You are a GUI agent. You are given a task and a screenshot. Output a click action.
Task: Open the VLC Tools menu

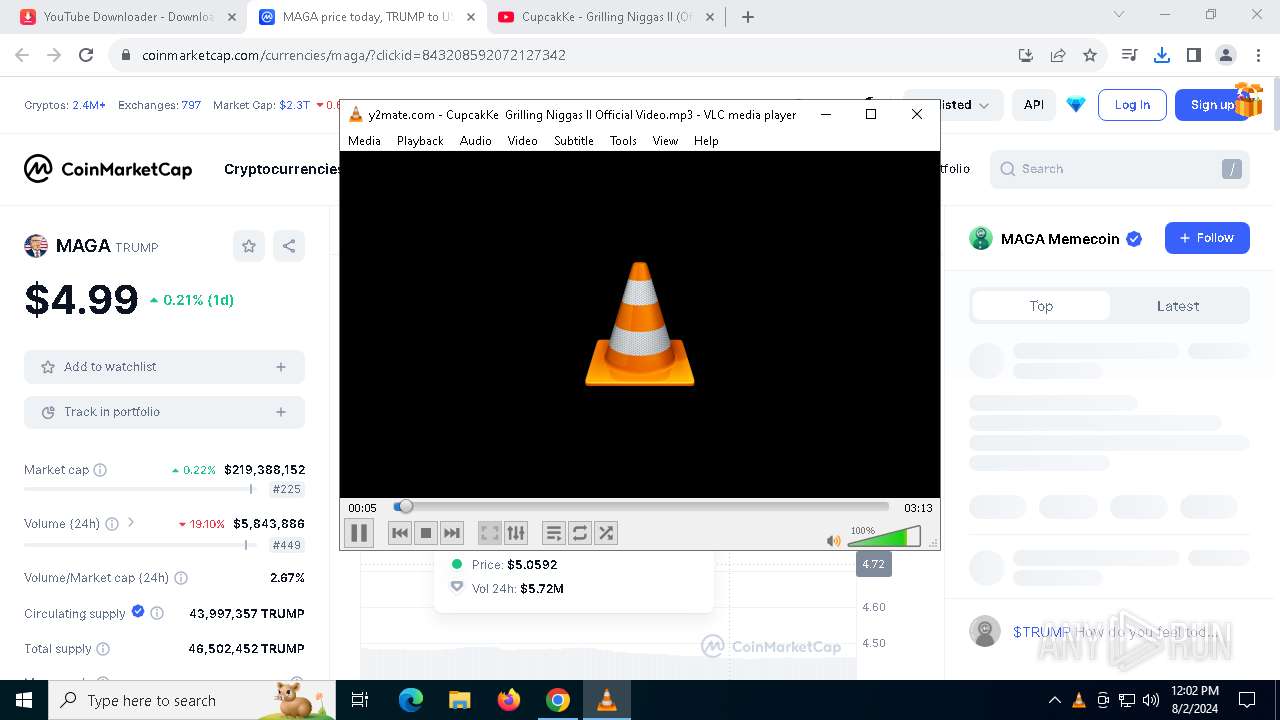(623, 141)
